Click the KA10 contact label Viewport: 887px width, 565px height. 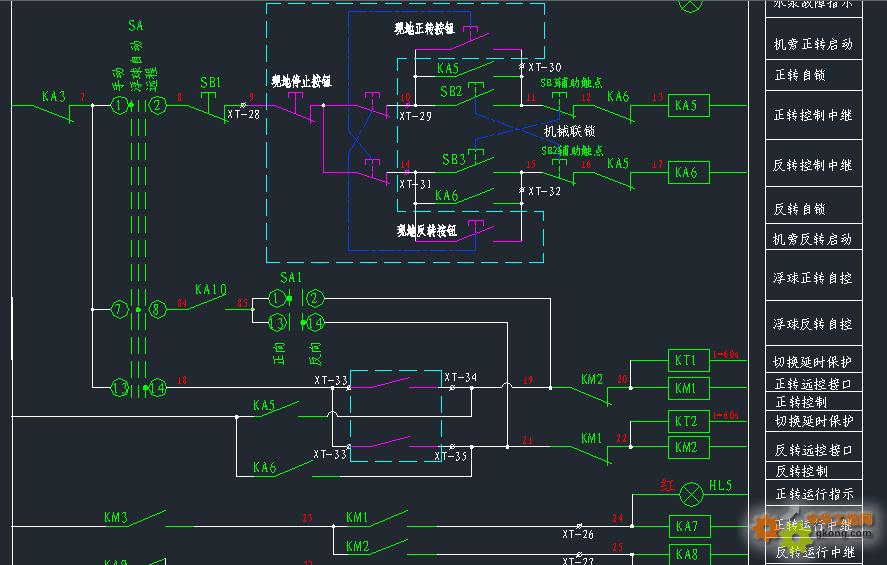(211, 290)
